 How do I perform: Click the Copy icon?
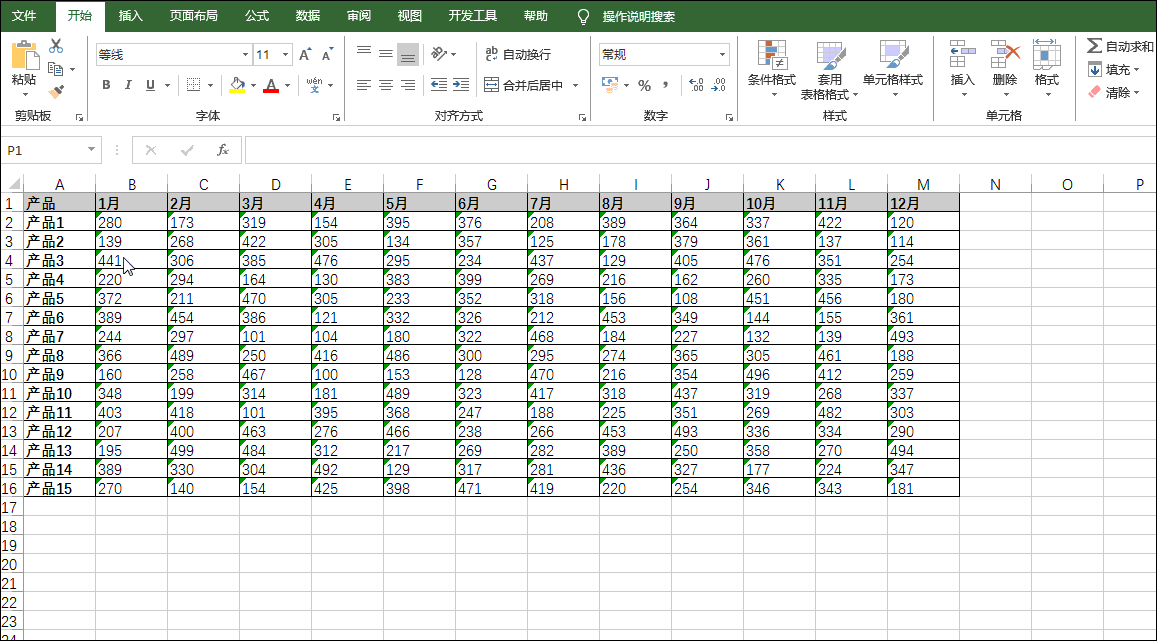coord(55,69)
